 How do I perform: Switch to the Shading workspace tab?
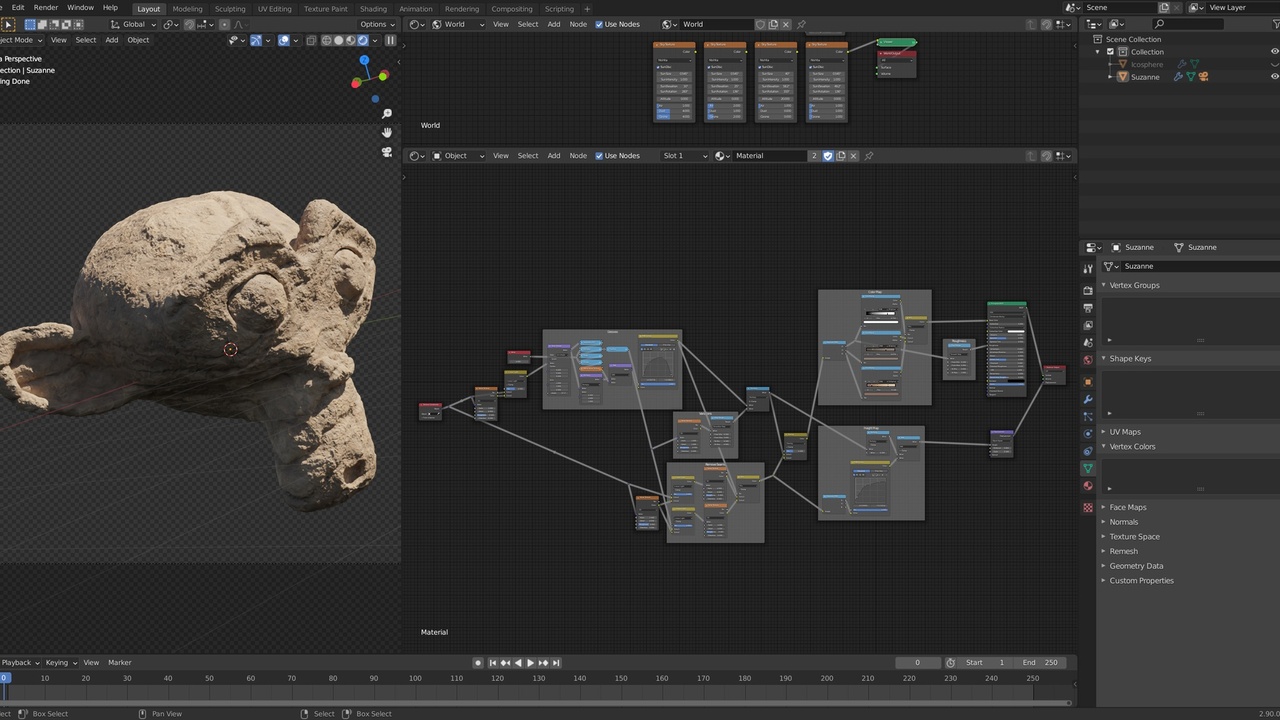point(373,9)
